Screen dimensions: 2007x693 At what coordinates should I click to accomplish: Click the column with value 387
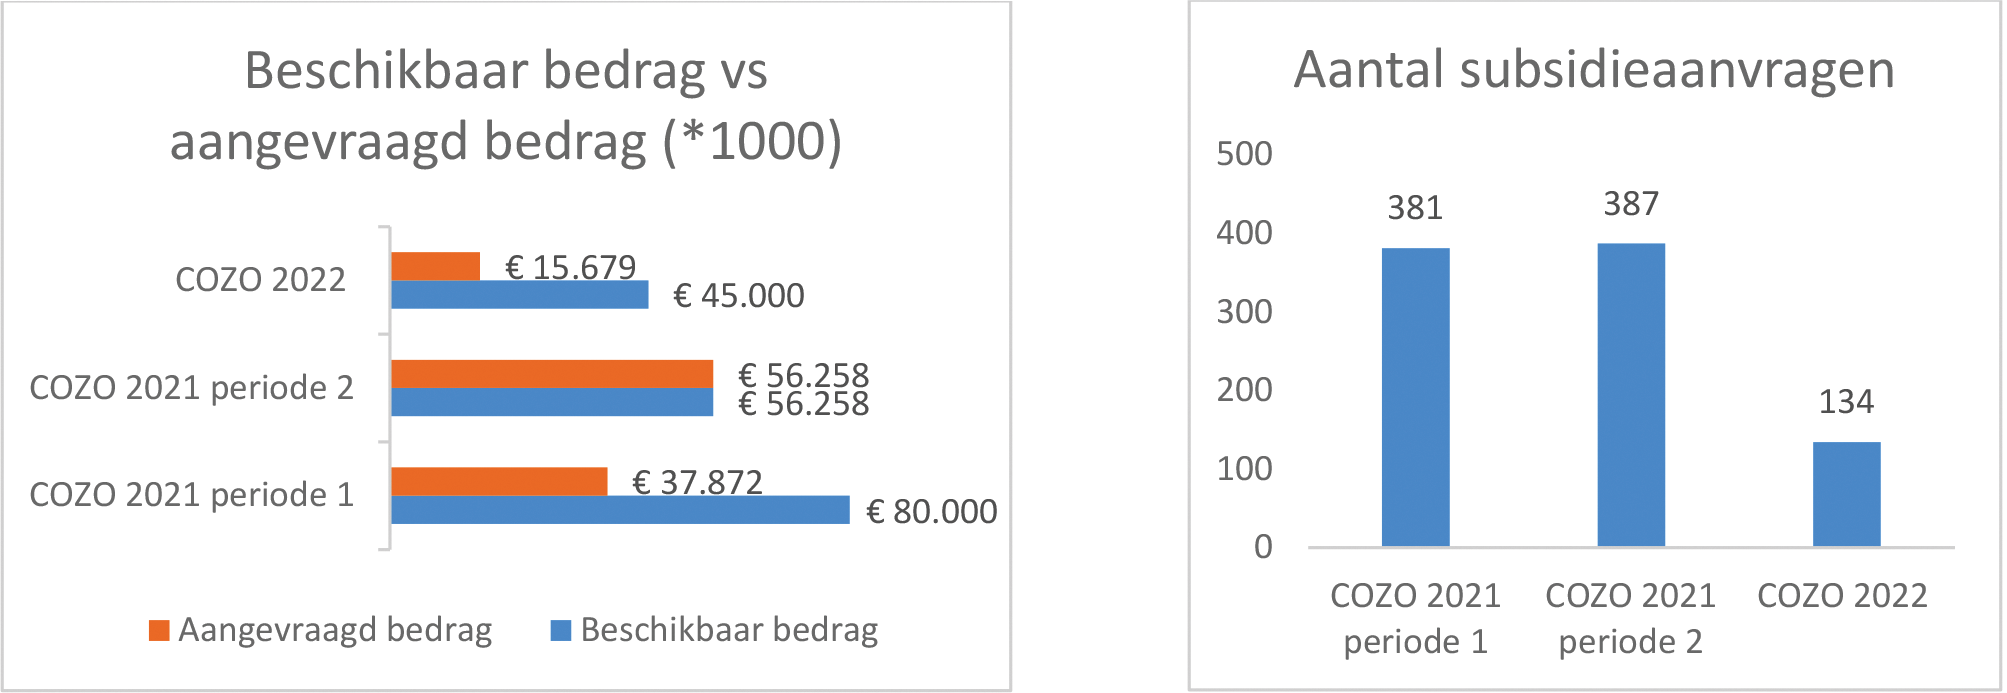click(1630, 395)
